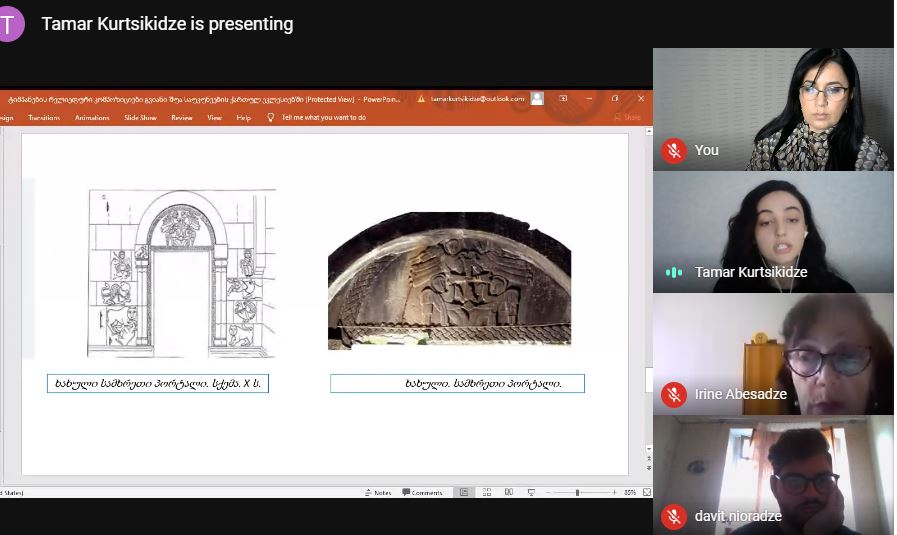Switch to Normal view icon
Image resolution: width=897 pixels, height=535 pixels.
[x=464, y=492]
